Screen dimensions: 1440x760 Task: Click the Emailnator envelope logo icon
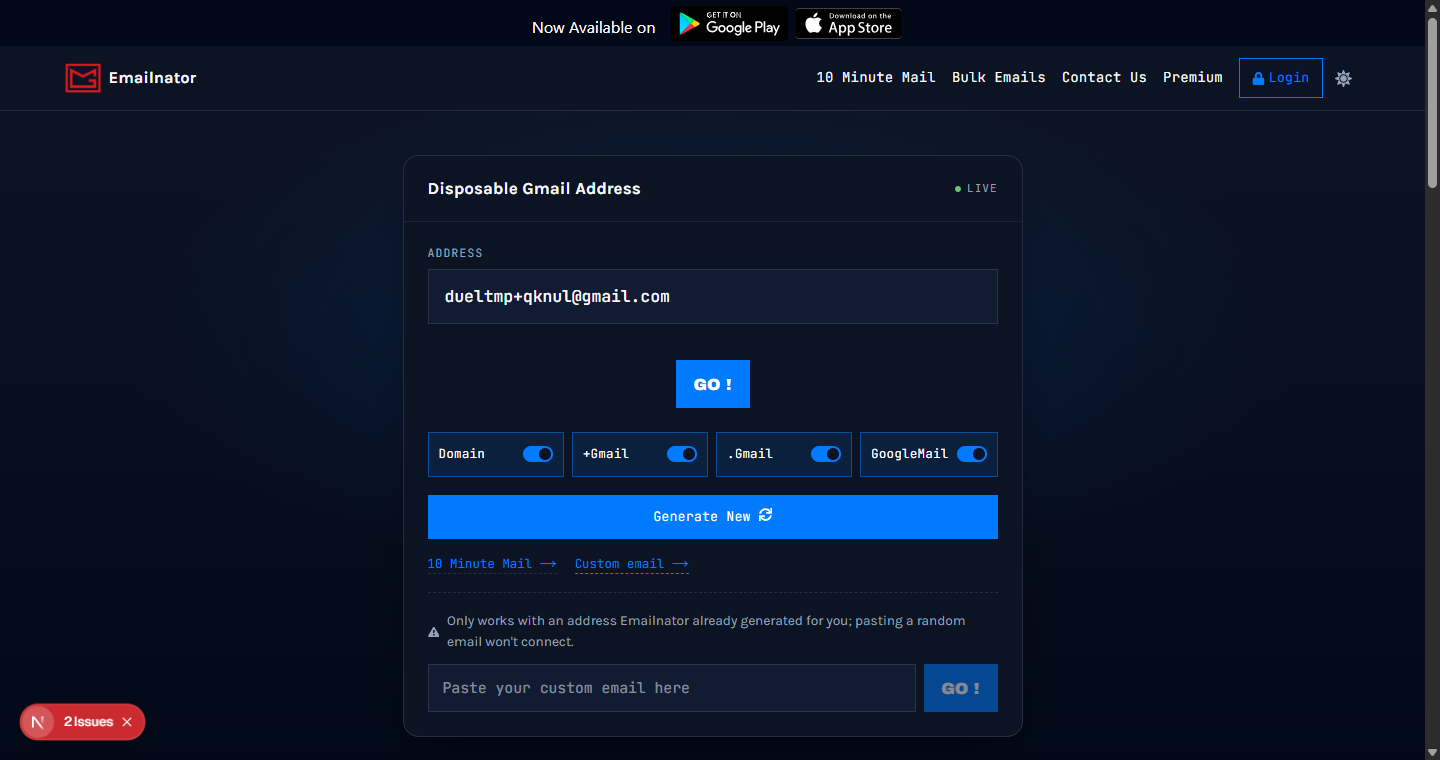tap(83, 78)
